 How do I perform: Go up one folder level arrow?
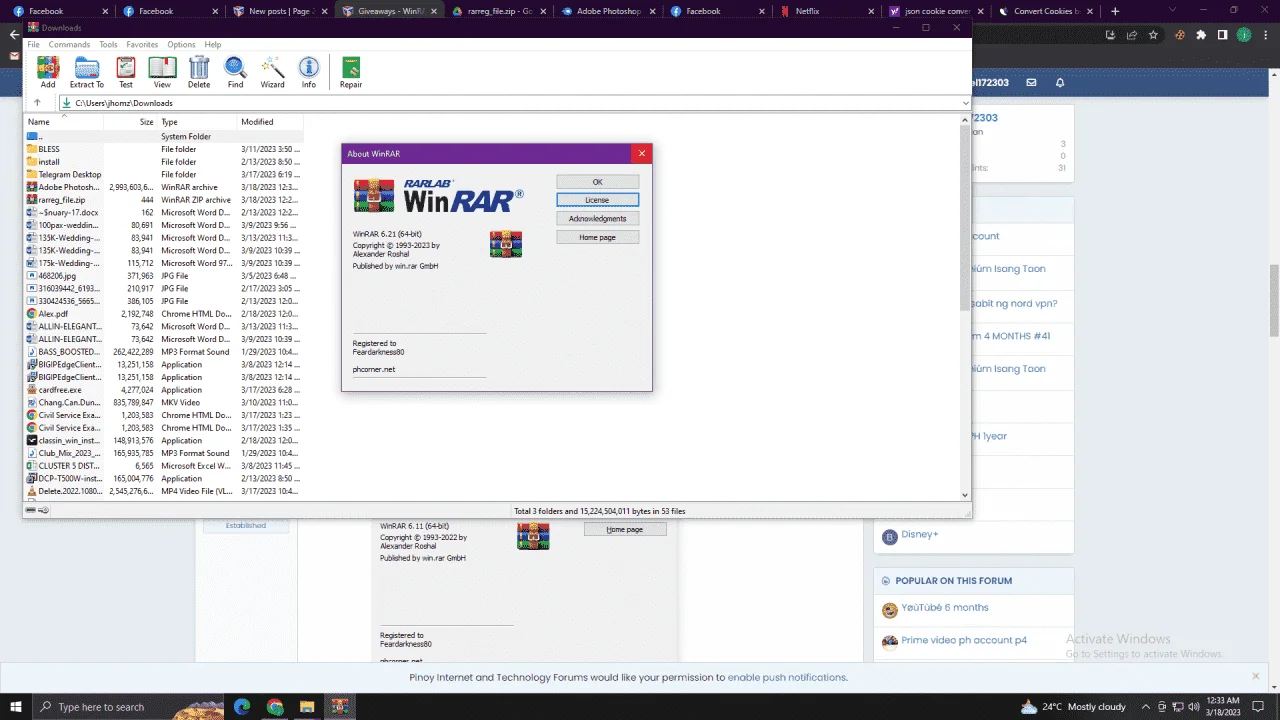point(37,103)
